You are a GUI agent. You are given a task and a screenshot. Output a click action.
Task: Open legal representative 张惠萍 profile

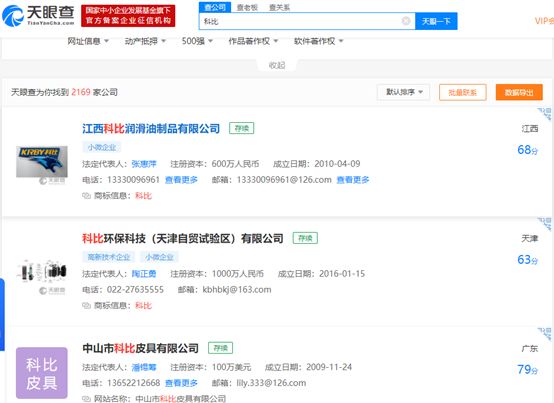[144, 164]
